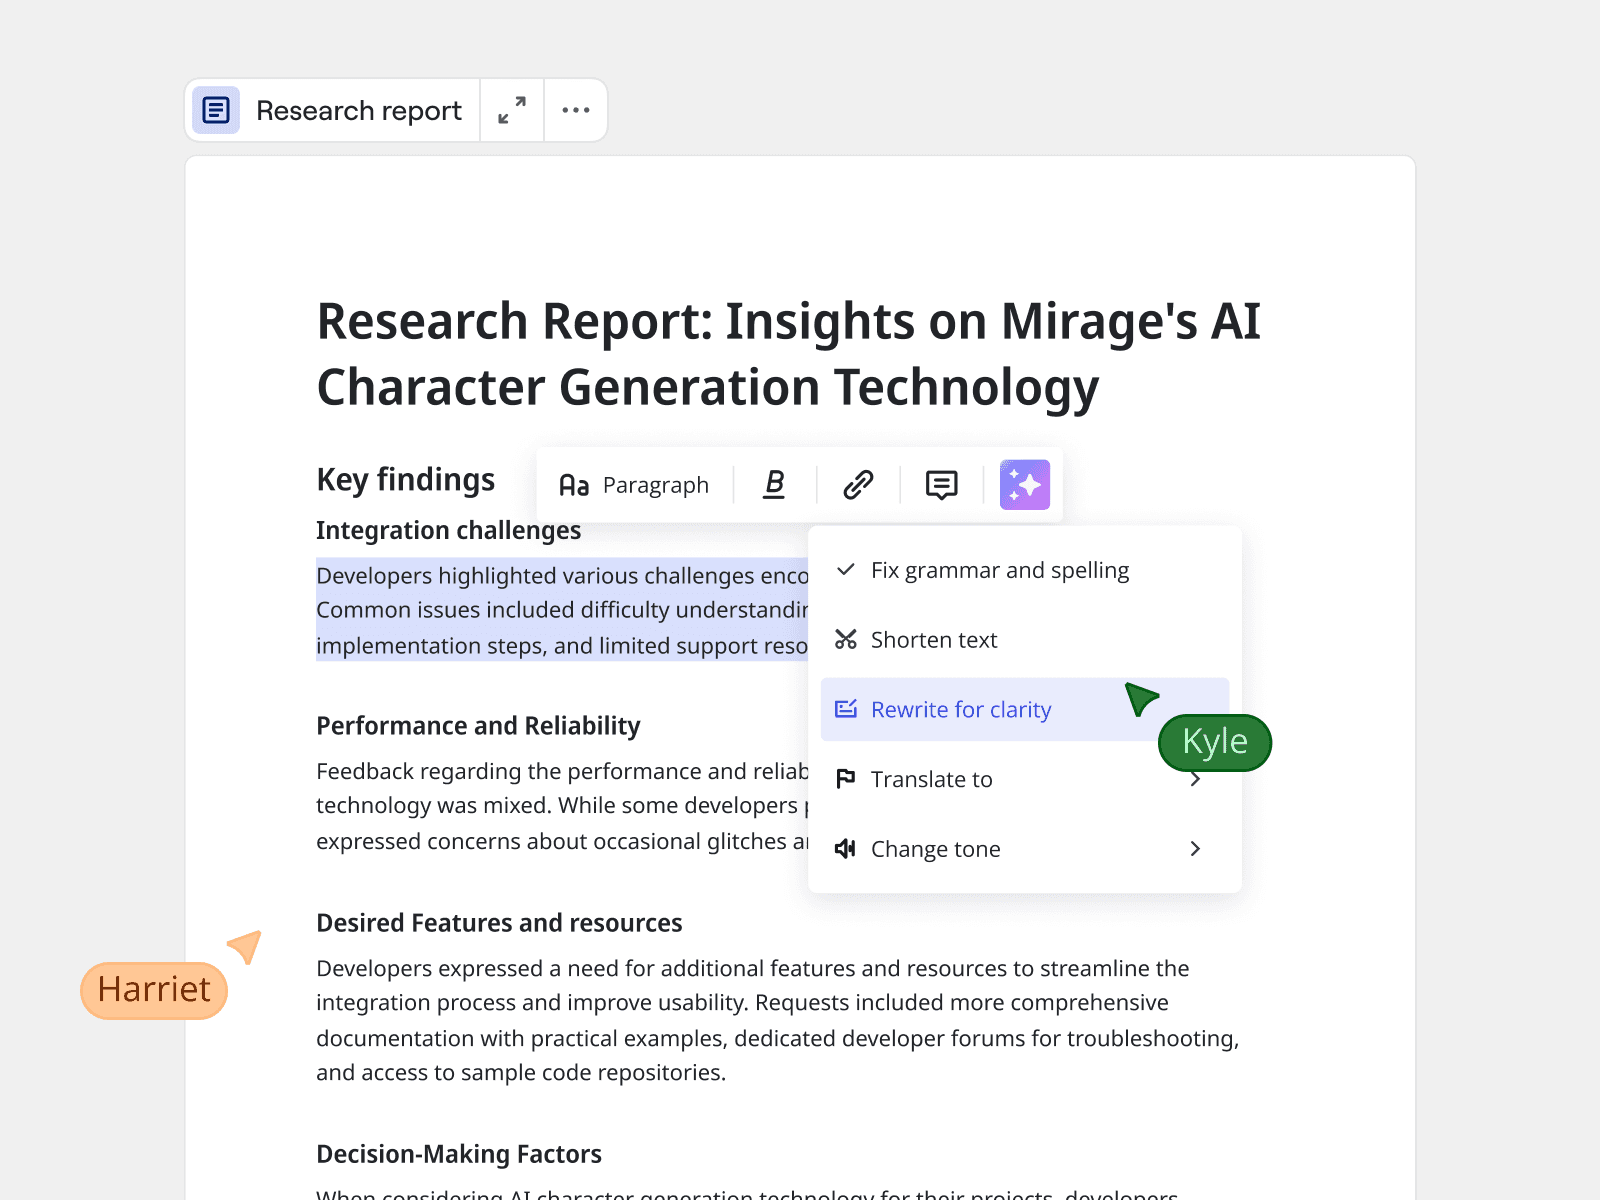This screenshot has width=1600, height=1200.
Task: Open the Paragraph text style dropdown
Action: (634, 485)
